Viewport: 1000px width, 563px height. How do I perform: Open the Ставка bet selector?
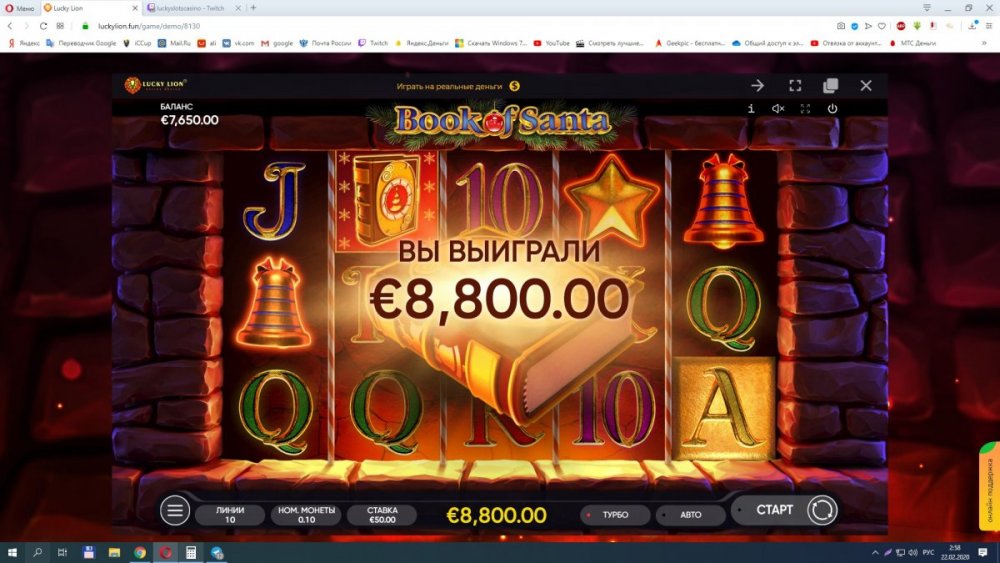382,515
